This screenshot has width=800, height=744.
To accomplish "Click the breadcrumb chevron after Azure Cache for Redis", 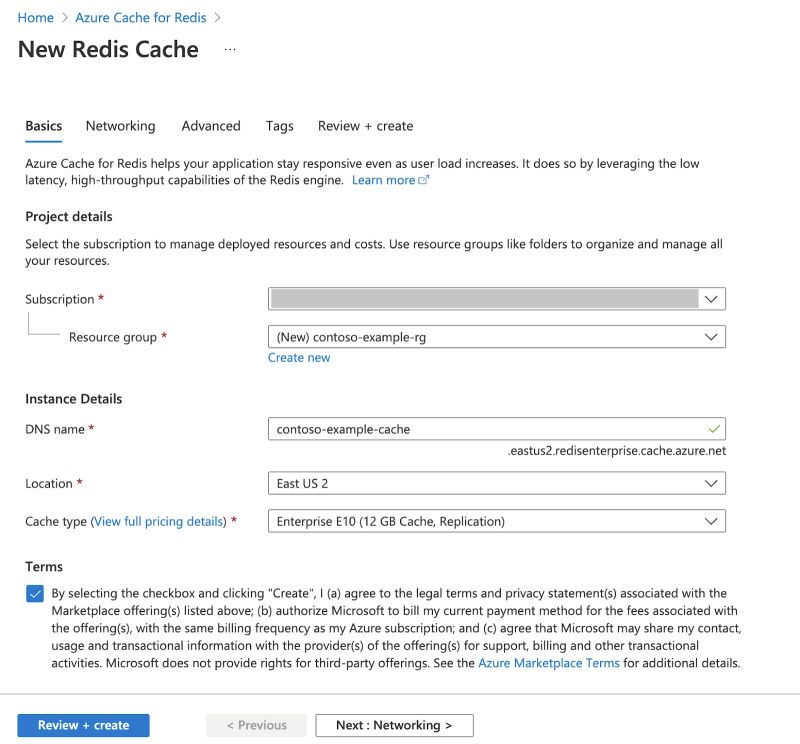I will (x=217, y=17).
